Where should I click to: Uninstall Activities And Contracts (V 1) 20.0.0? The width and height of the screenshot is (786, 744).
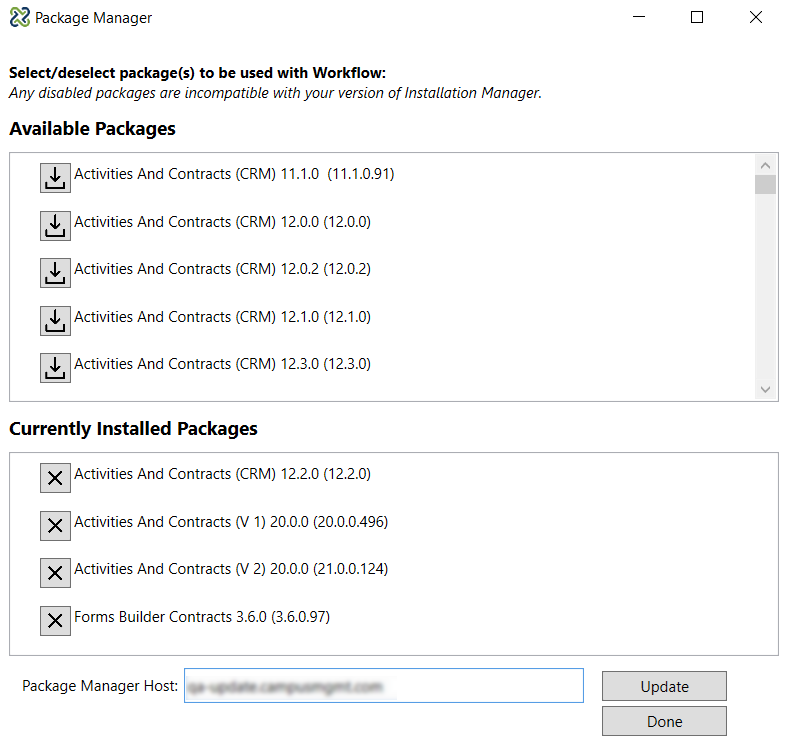tap(55, 525)
